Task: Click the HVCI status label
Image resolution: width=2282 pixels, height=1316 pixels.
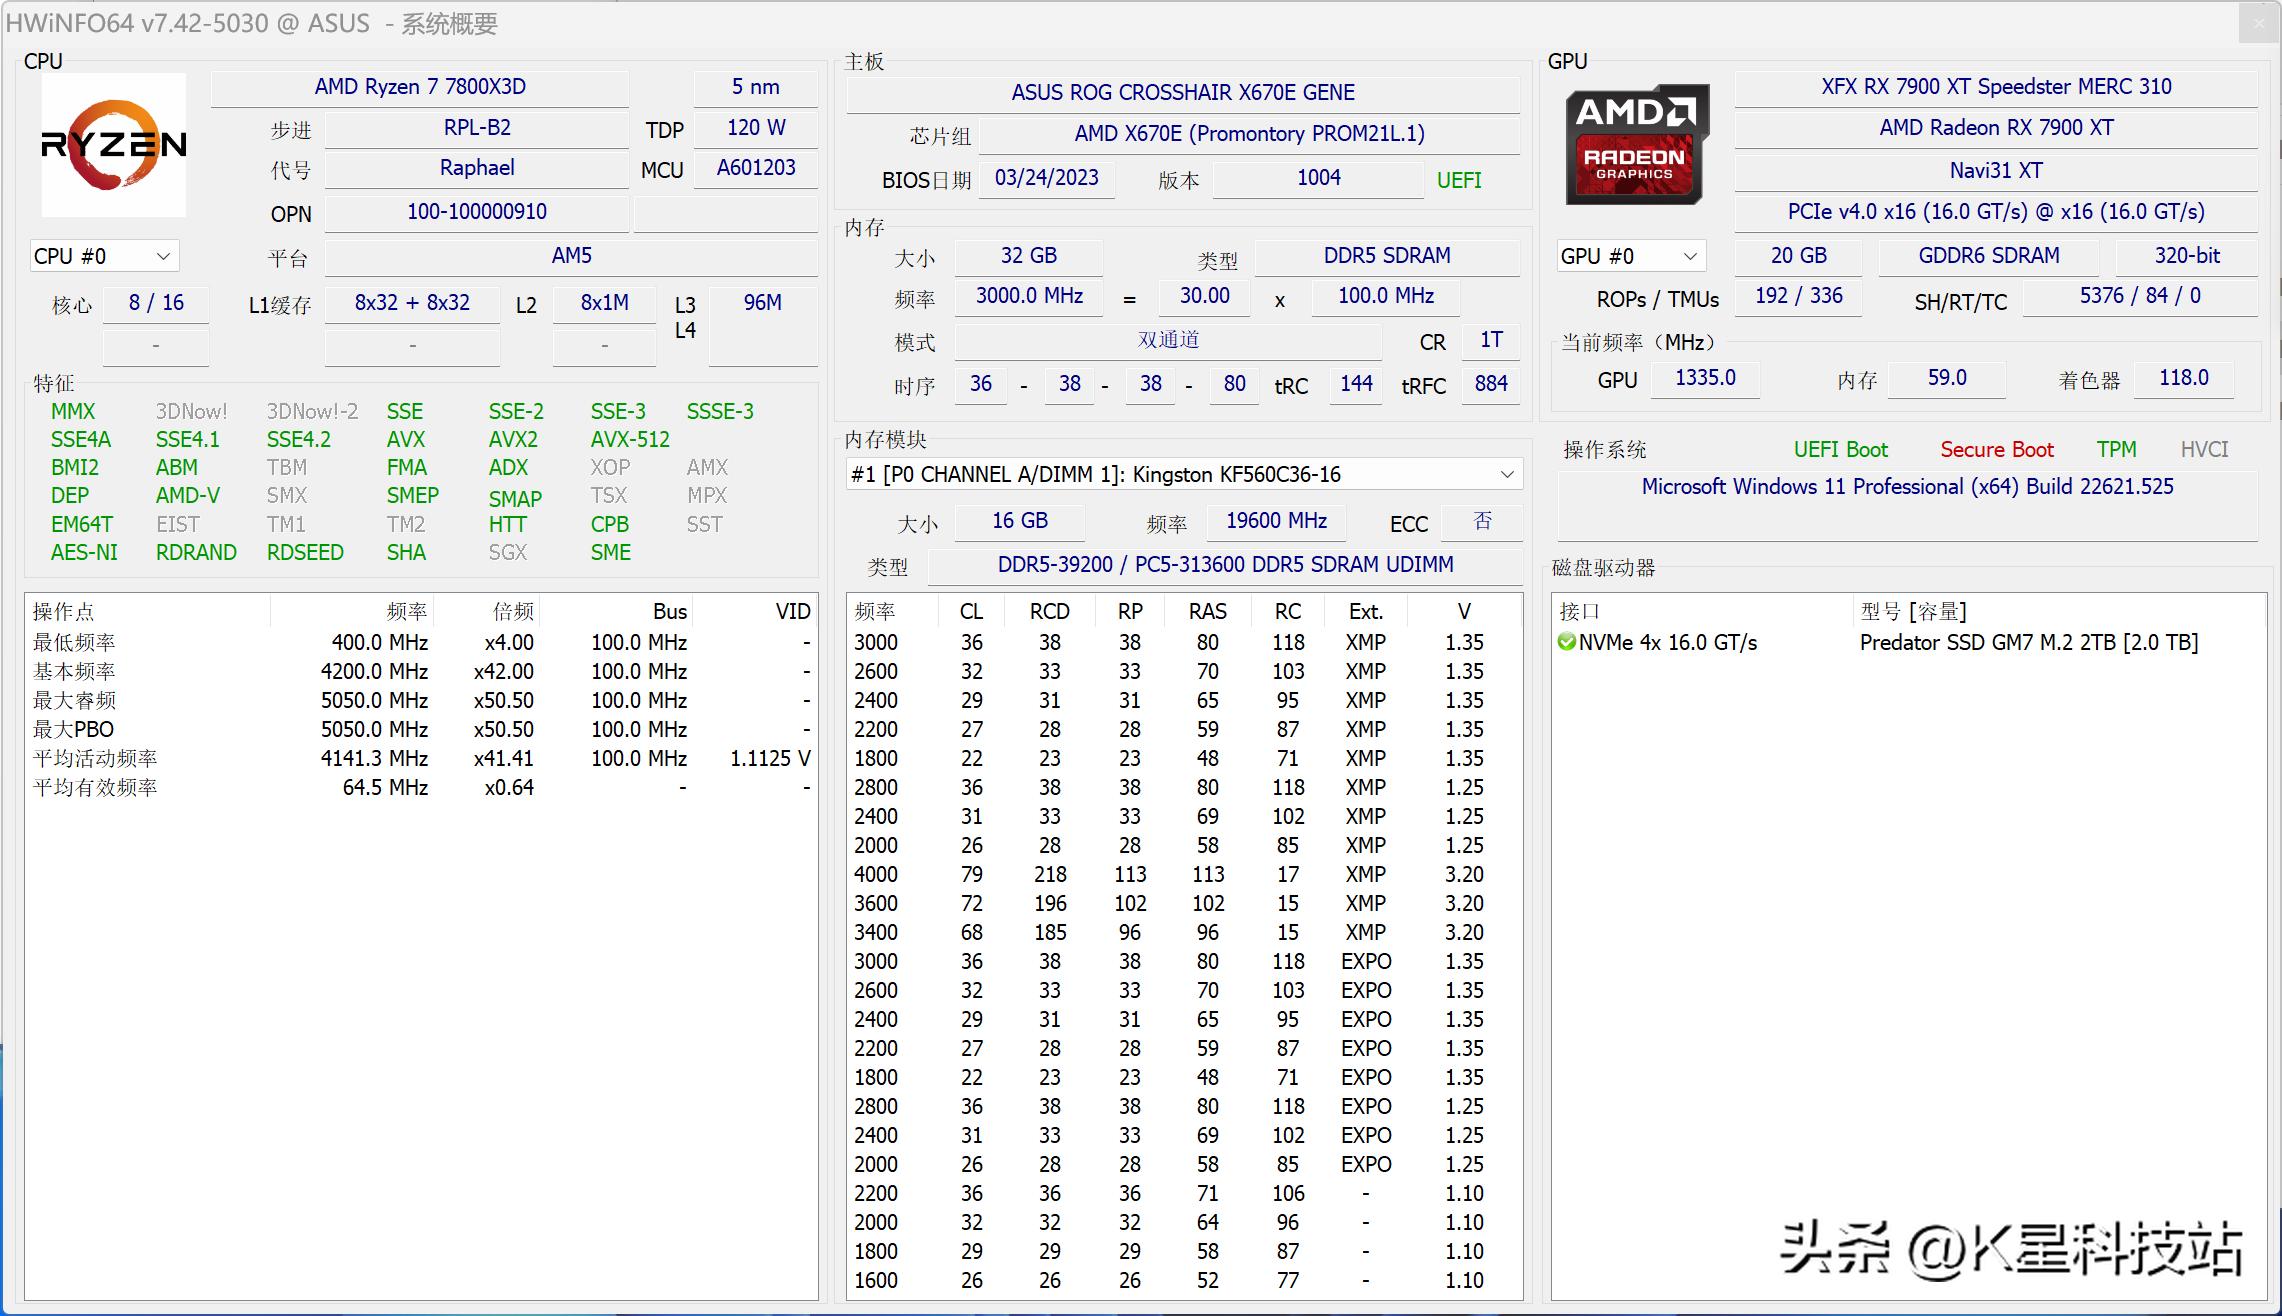Action: pos(2205,449)
